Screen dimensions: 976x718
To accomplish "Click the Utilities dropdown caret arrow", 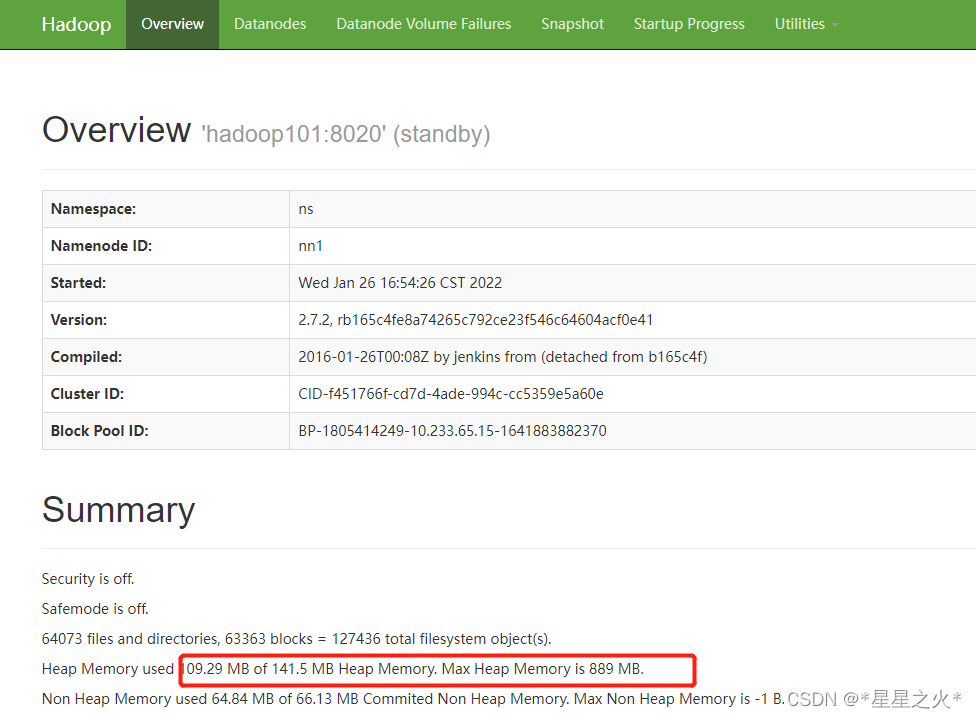I will [835, 26].
